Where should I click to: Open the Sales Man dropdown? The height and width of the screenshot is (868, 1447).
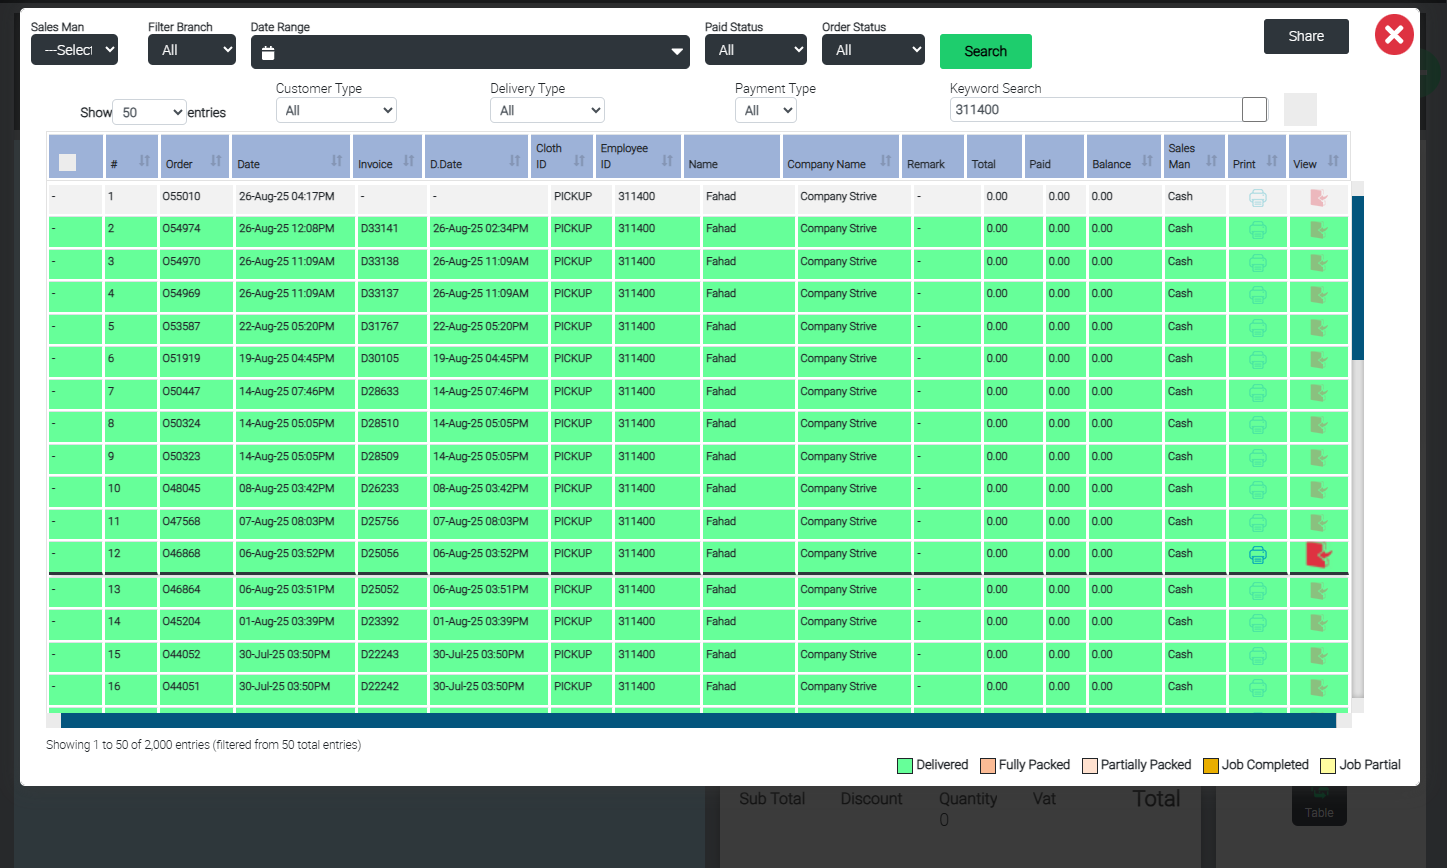(x=74, y=49)
